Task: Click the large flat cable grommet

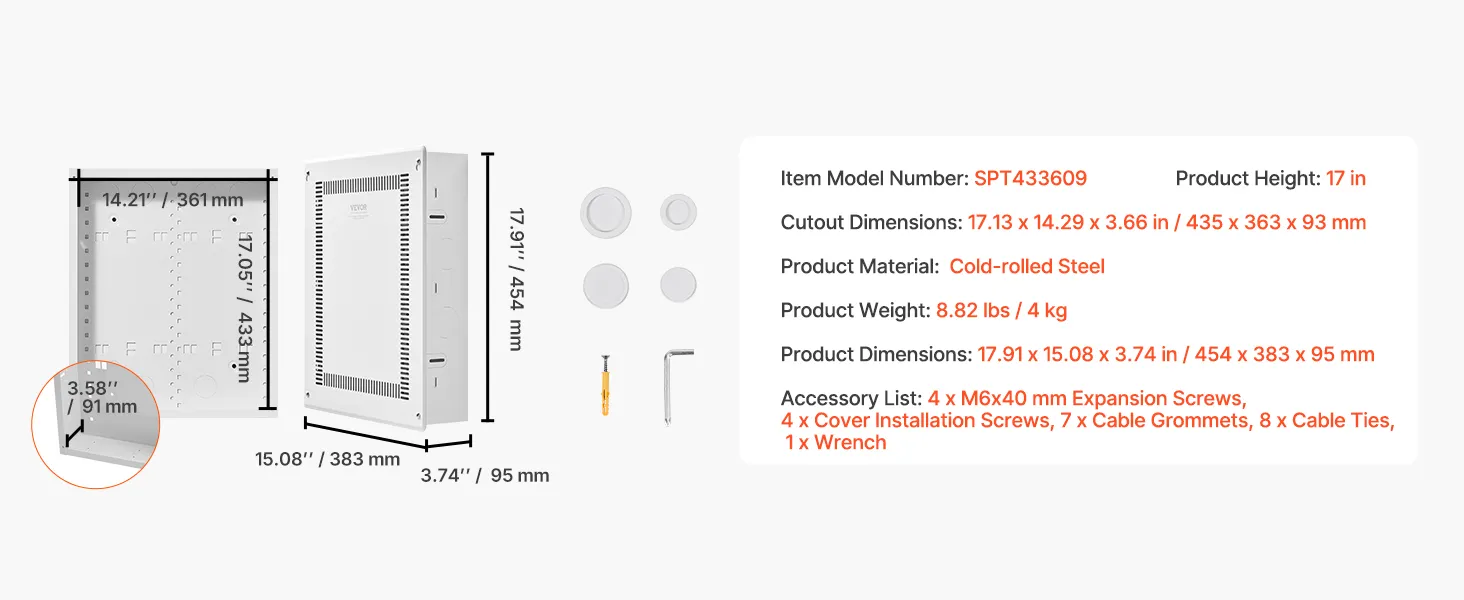Action: pos(606,285)
